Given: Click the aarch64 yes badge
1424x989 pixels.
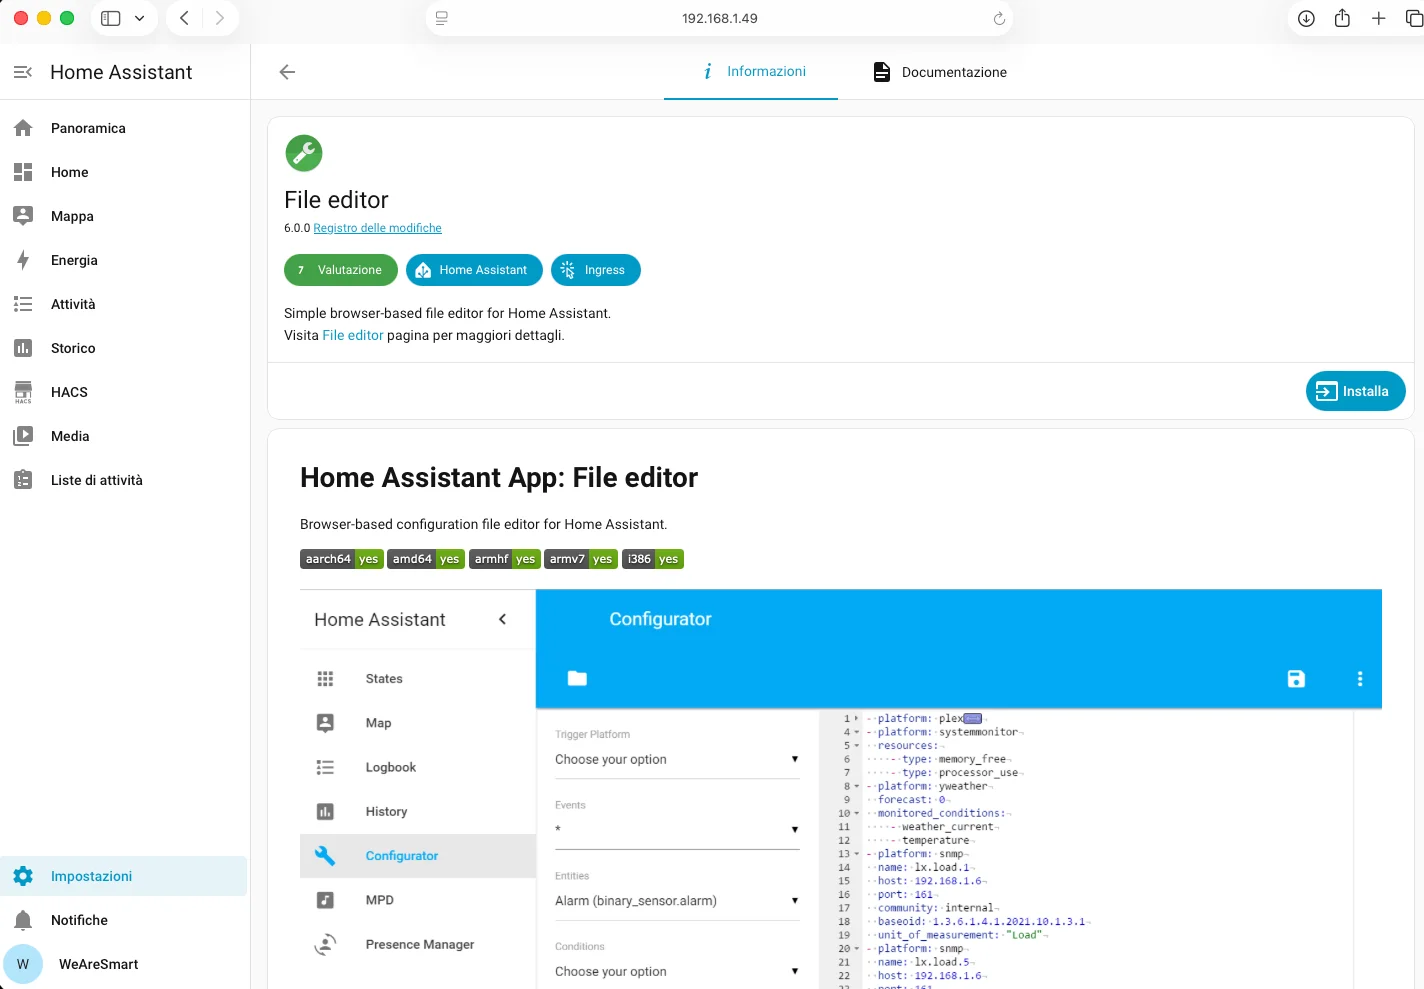Looking at the screenshot, I should click(x=342, y=559).
